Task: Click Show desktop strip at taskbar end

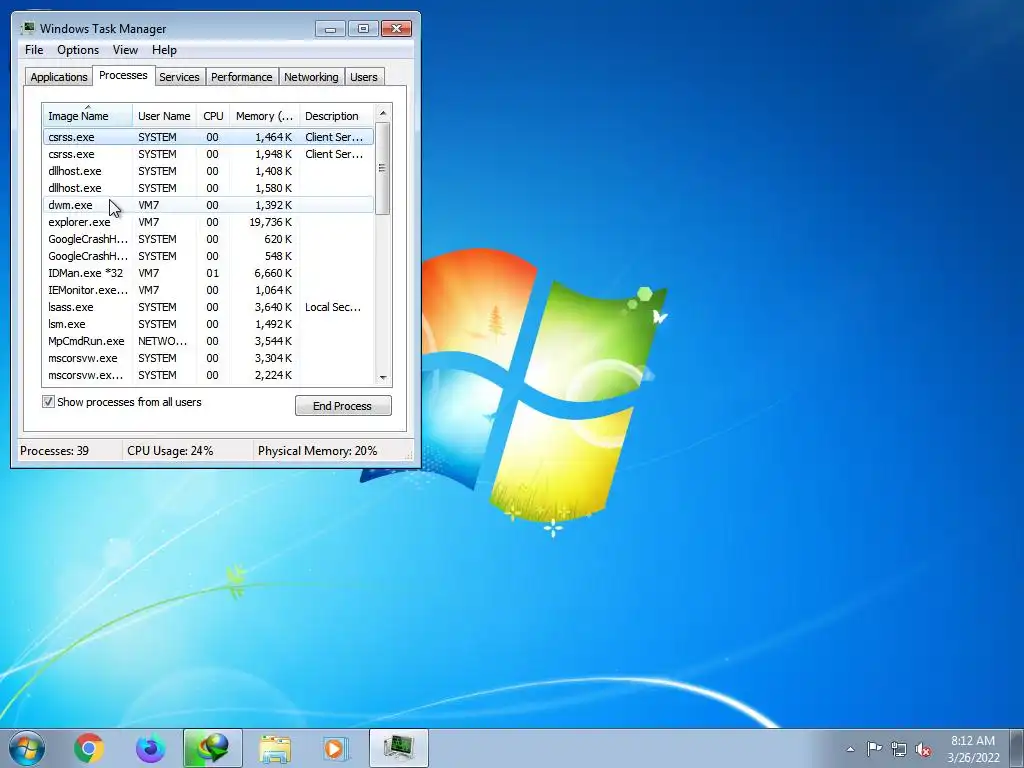Action: (1017, 748)
